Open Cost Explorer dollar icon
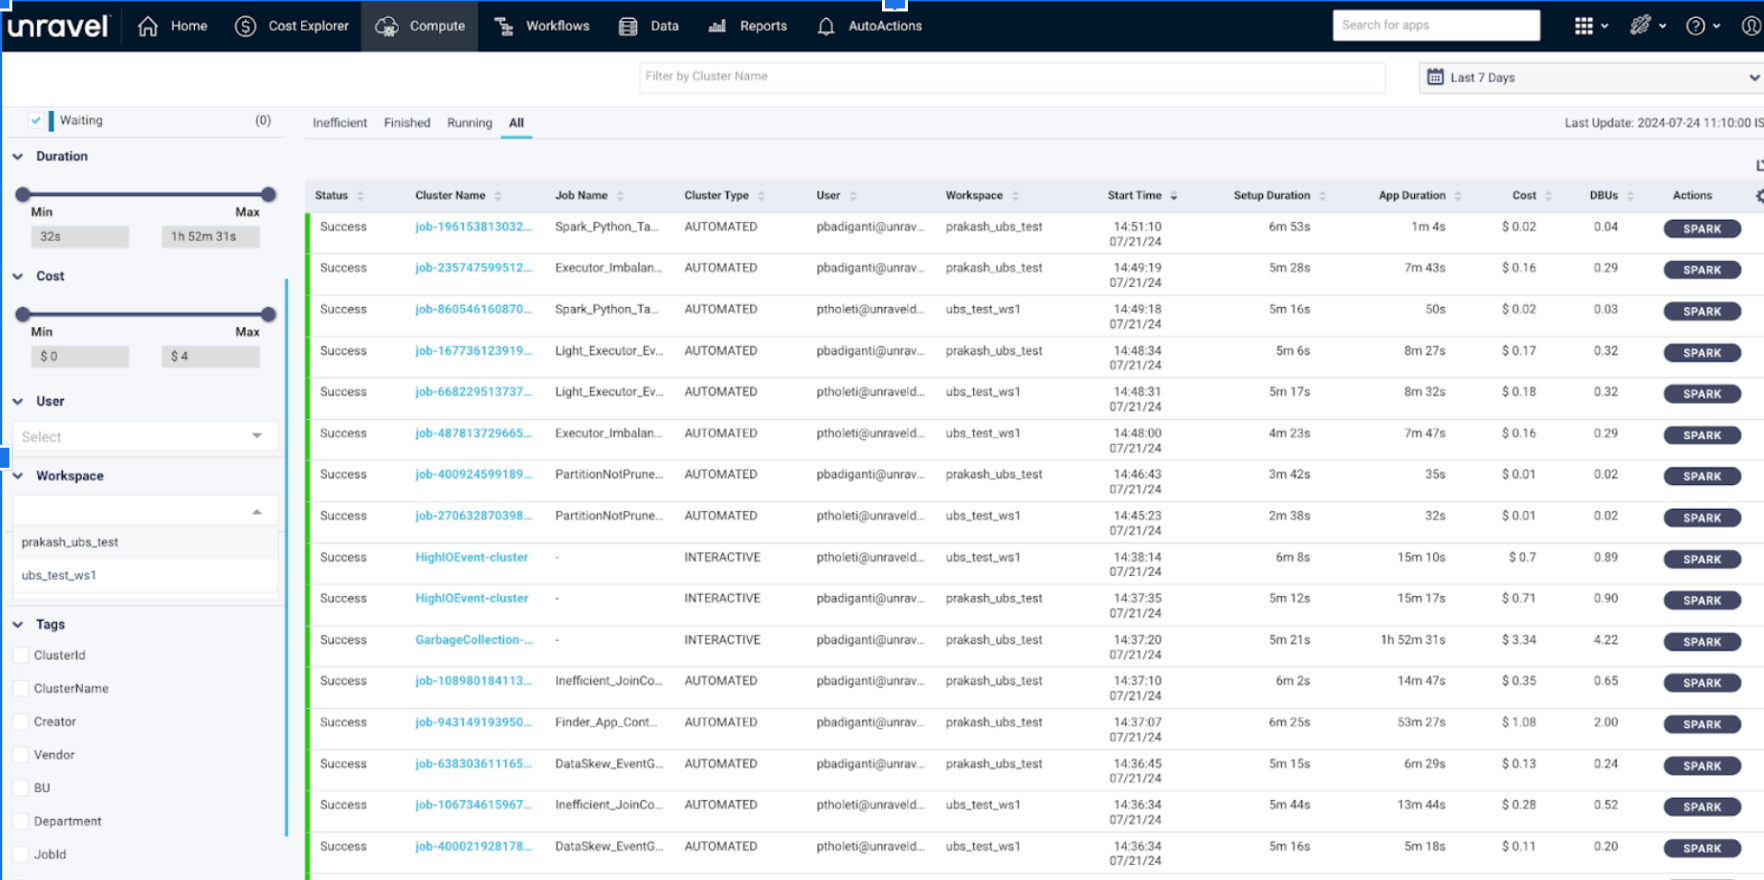1764x880 pixels. (245, 26)
